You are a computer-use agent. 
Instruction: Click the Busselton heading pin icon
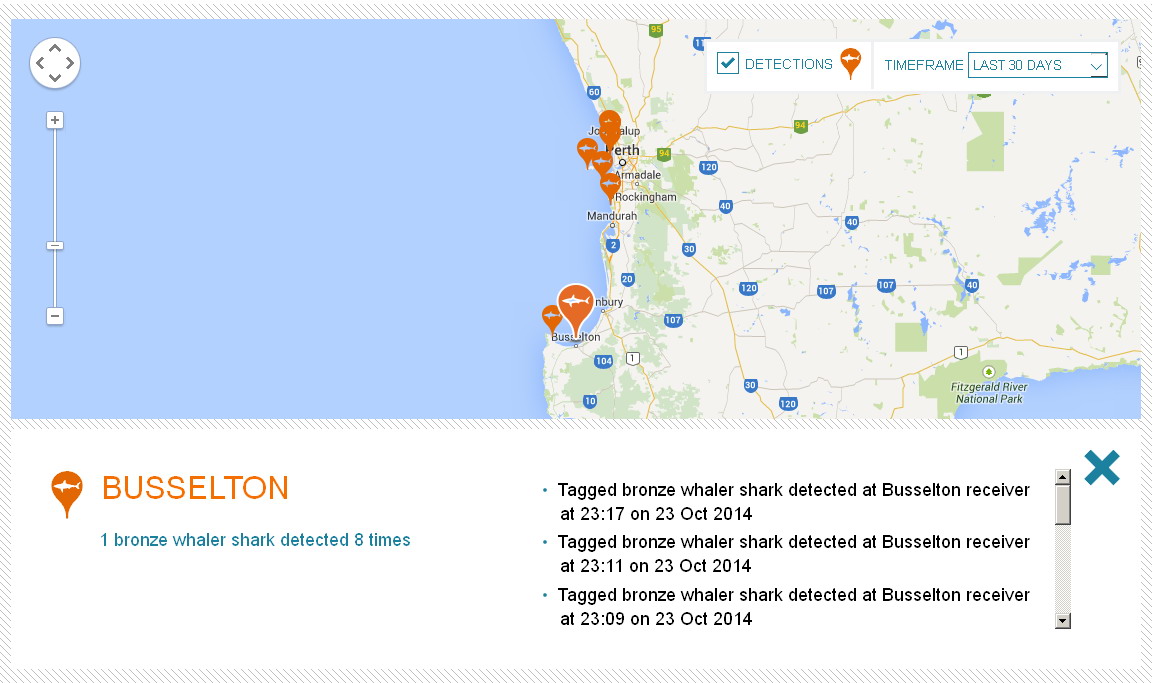point(67,494)
